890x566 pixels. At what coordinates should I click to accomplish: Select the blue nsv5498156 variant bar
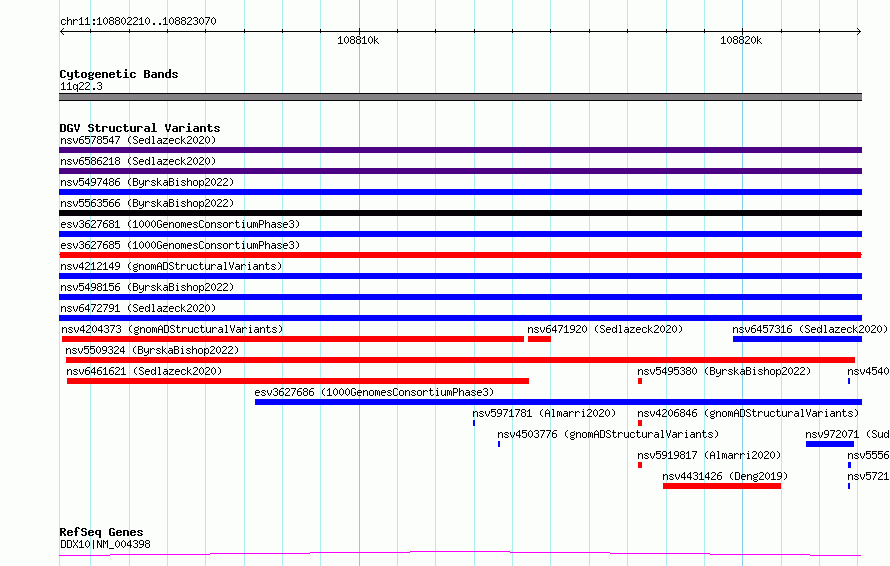click(x=460, y=297)
